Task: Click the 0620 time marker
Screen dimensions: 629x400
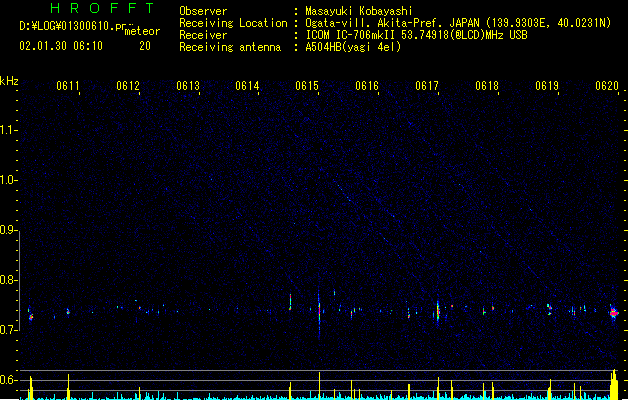Action: (x=607, y=86)
